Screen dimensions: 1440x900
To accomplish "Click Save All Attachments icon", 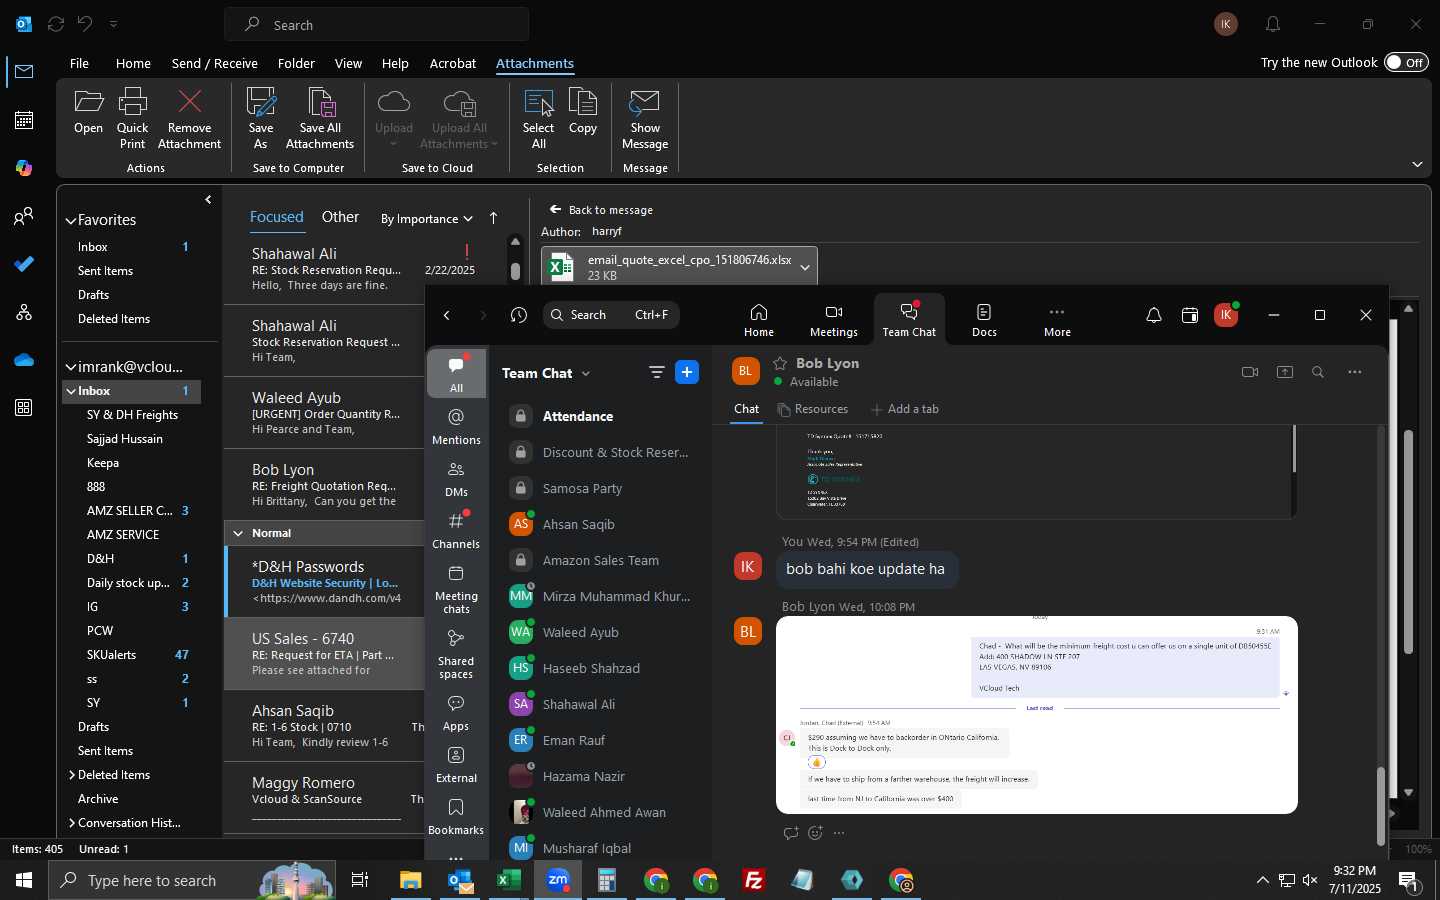I will coord(320,118).
